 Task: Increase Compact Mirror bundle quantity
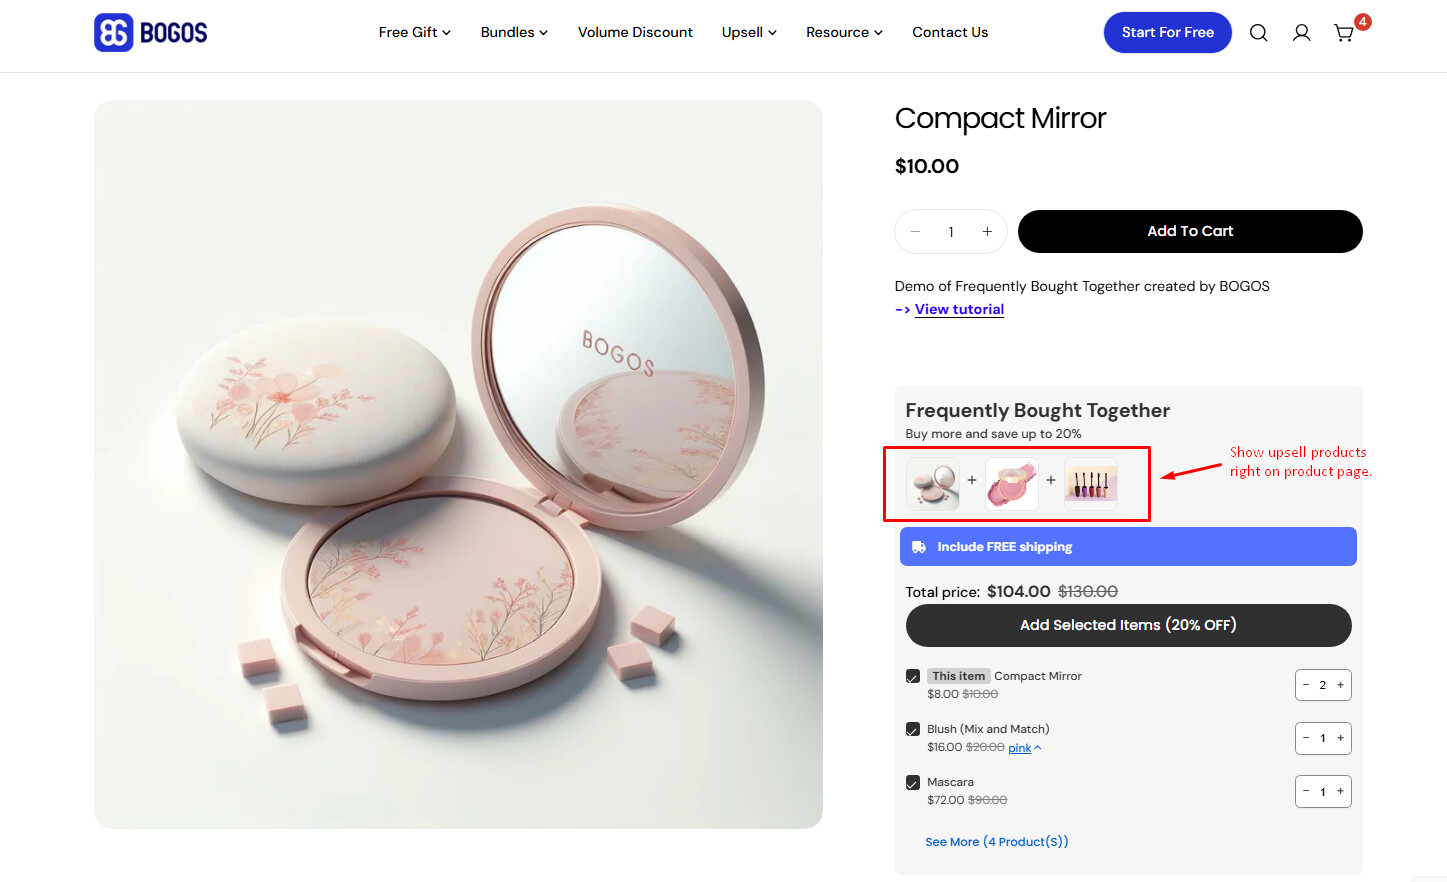[1340, 685]
